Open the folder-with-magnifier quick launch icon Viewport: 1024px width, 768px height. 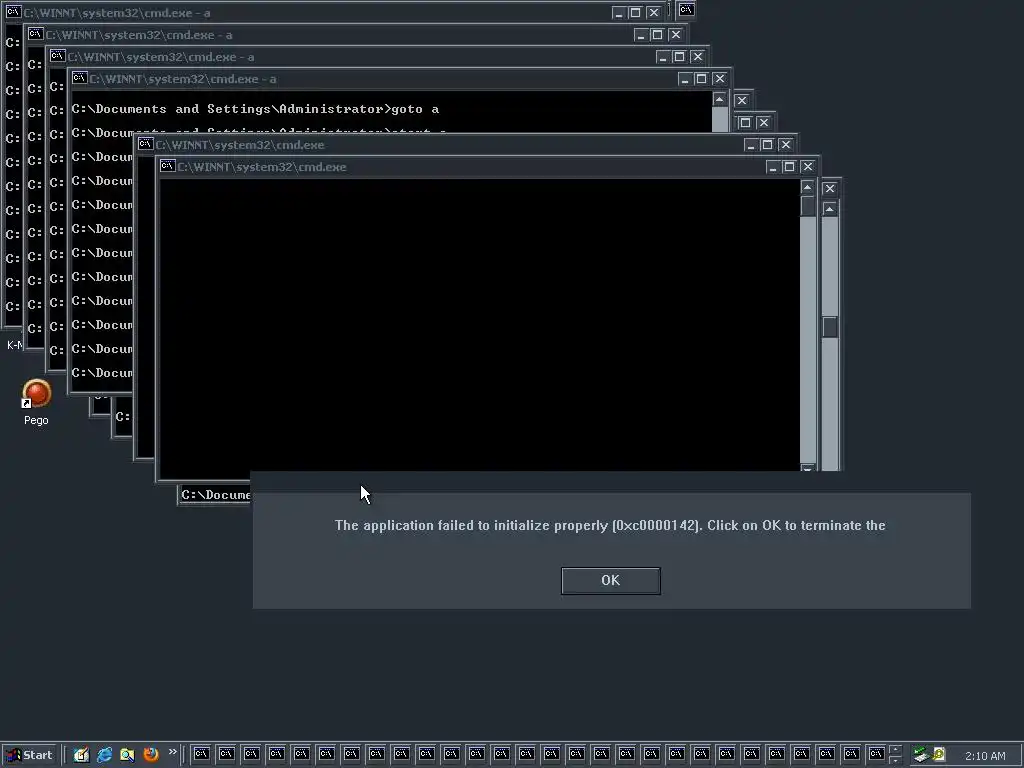tap(127, 755)
